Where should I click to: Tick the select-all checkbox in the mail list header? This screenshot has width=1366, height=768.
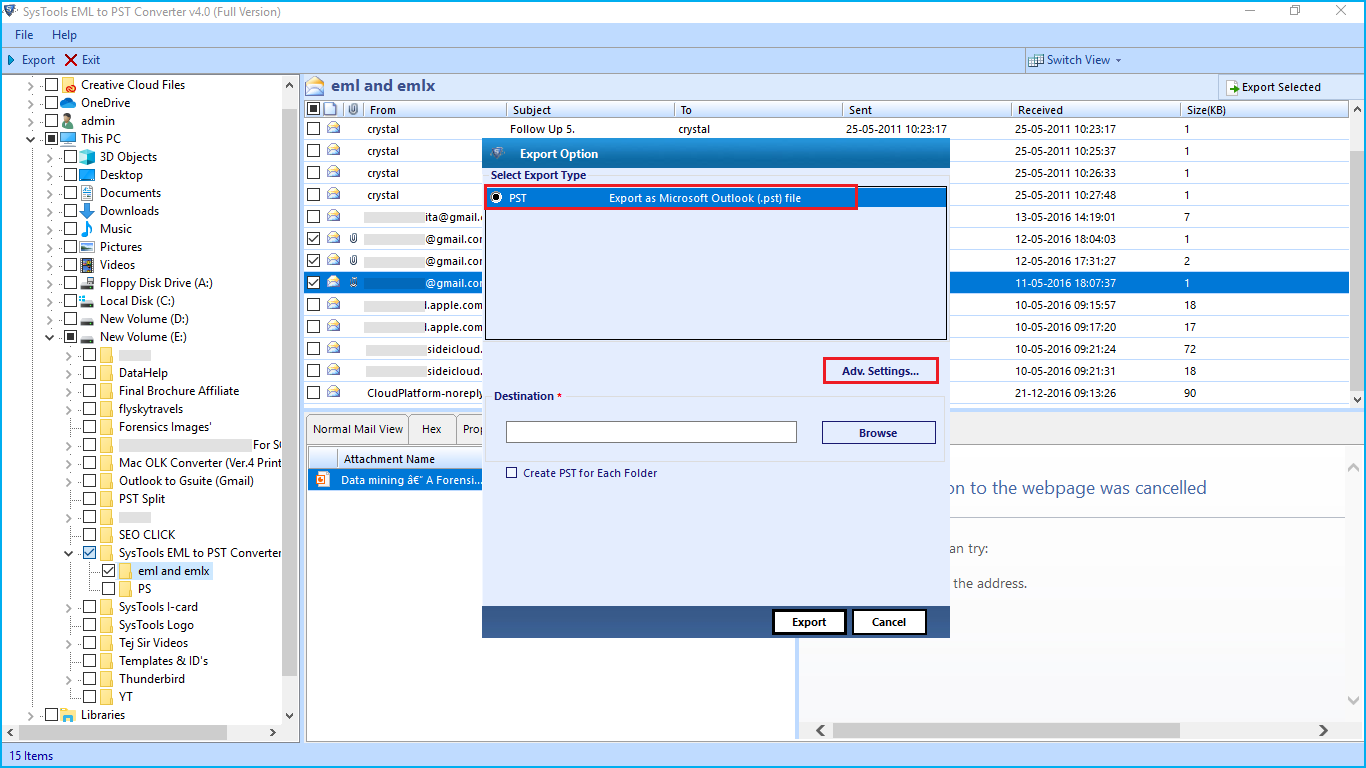pos(314,109)
